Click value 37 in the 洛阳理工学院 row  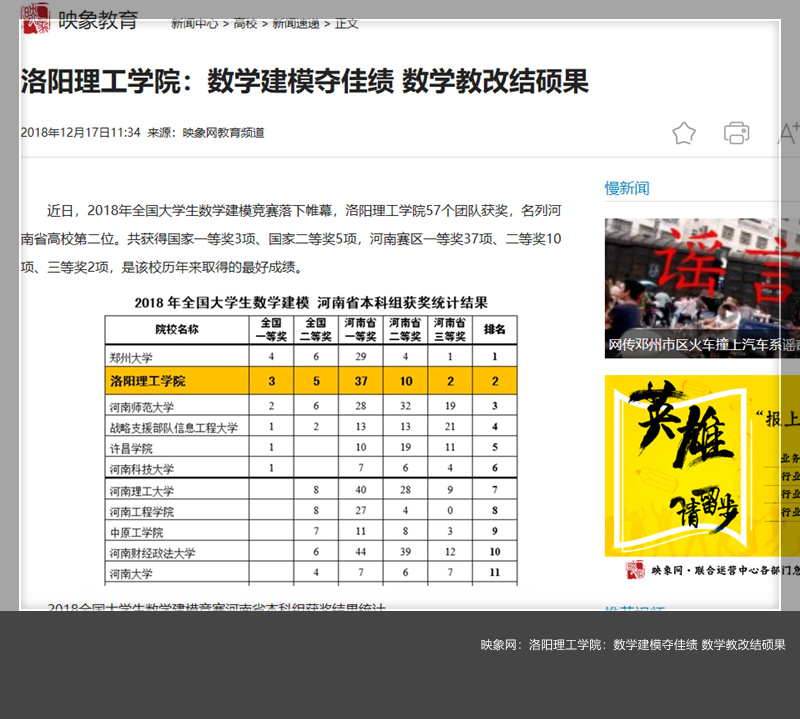[x=361, y=381]
